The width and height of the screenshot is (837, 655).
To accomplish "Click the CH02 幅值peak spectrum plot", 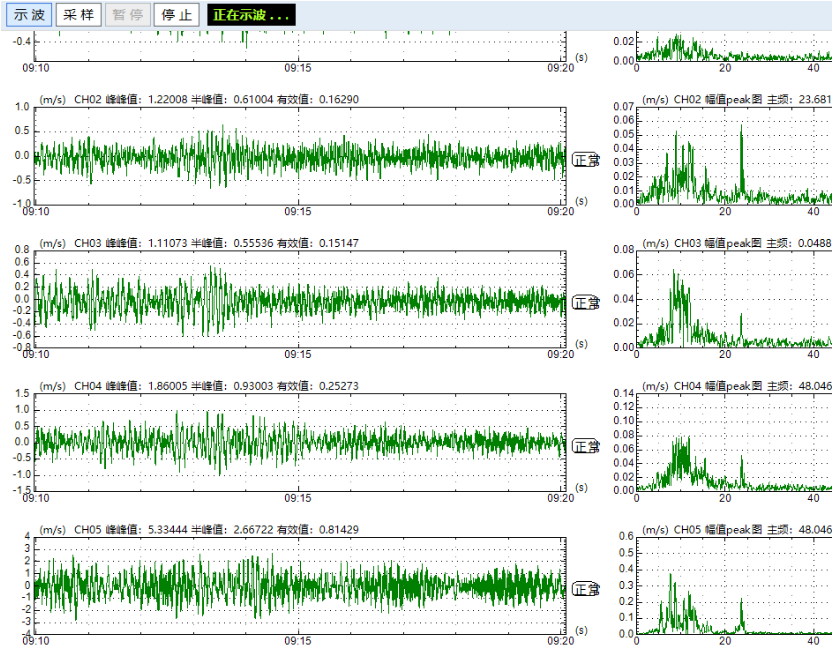I will 734,155.
